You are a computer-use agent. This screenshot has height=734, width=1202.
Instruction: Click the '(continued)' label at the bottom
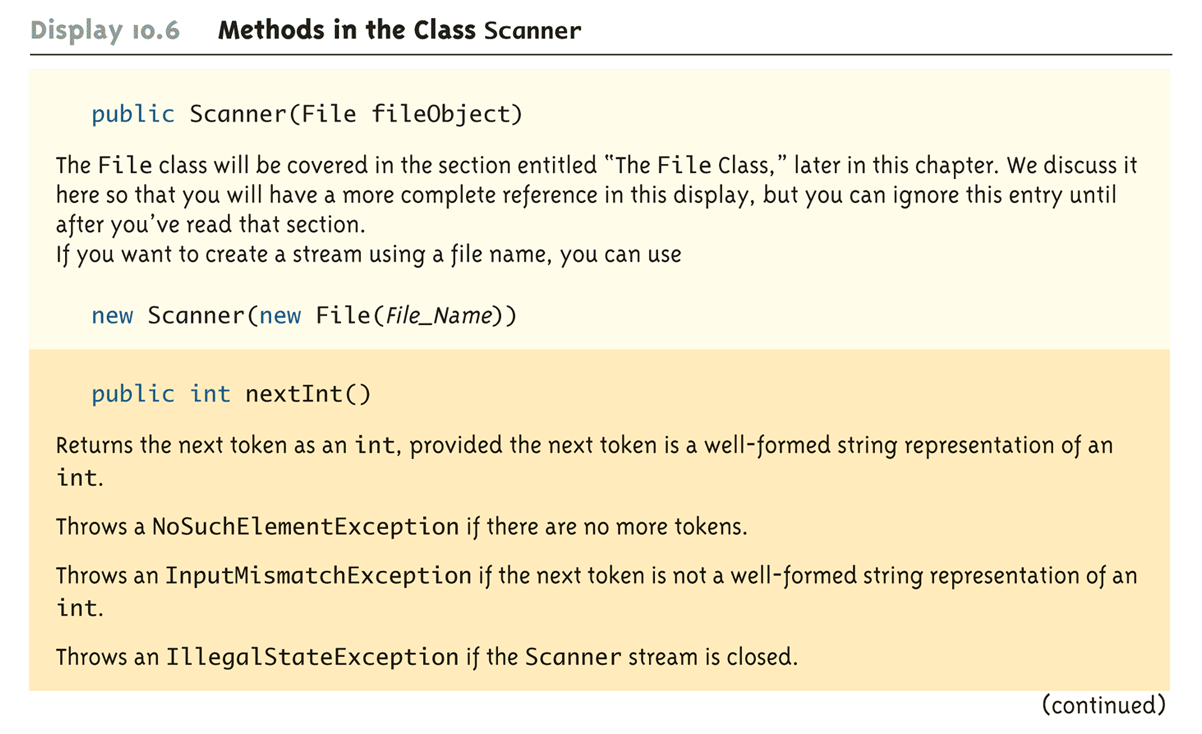(x=1103, y=706)
